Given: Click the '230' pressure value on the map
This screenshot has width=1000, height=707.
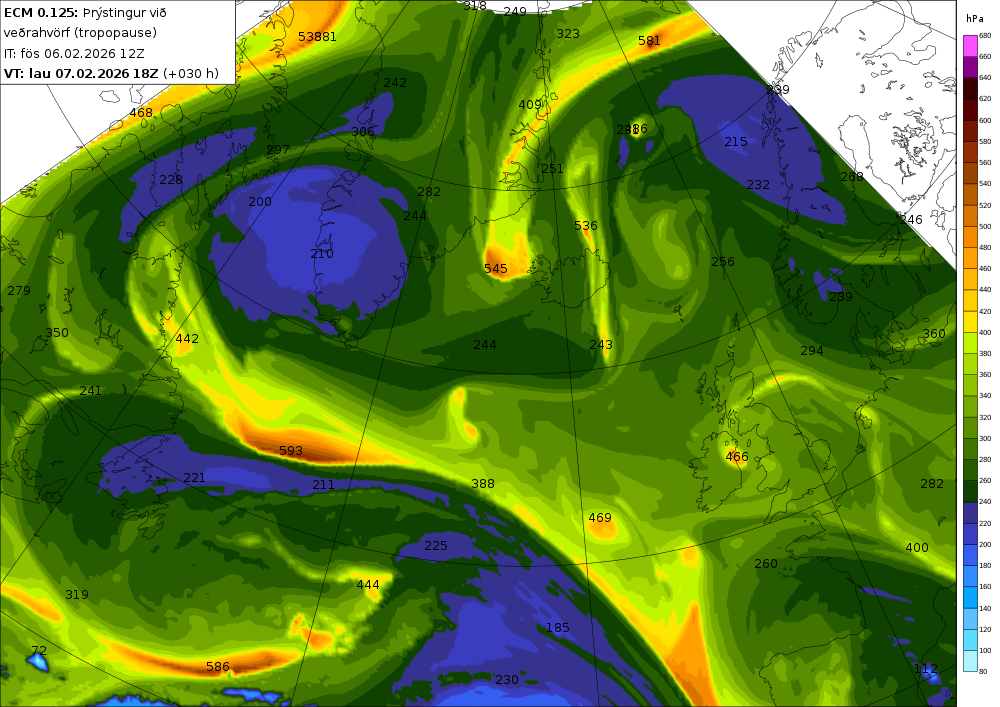Looking at the screenshot, I should pyautogui.click(x=507, y=680).
